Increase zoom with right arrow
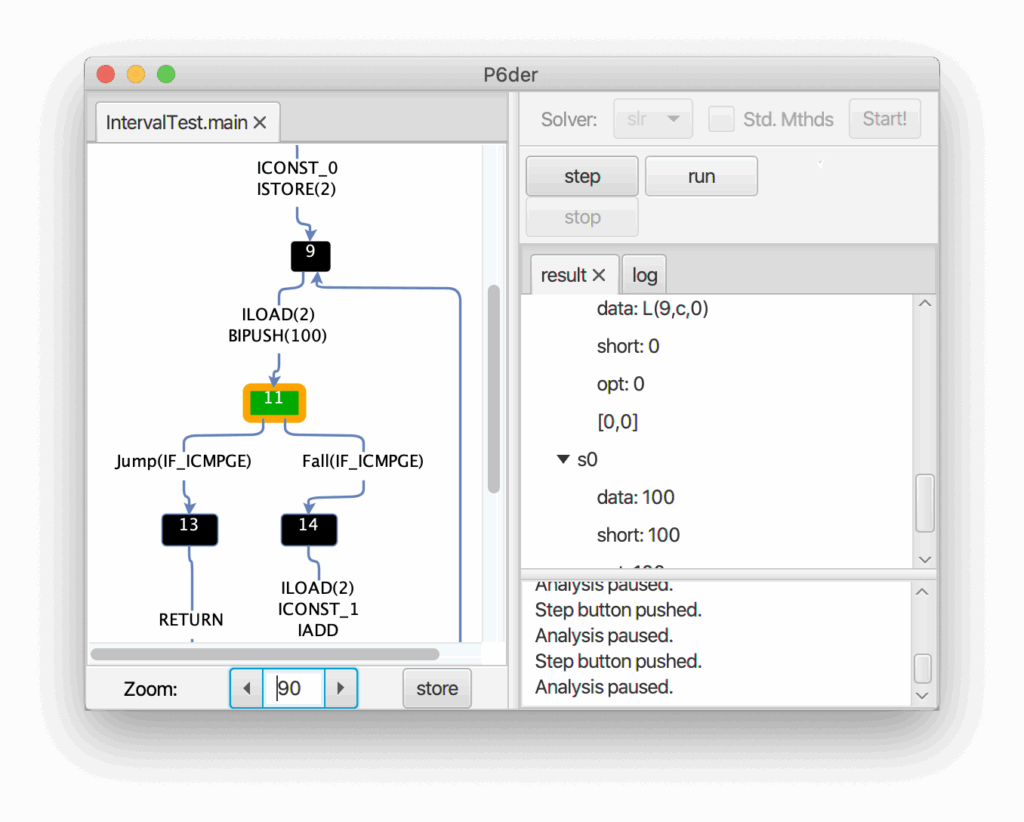 pos(341,688)
